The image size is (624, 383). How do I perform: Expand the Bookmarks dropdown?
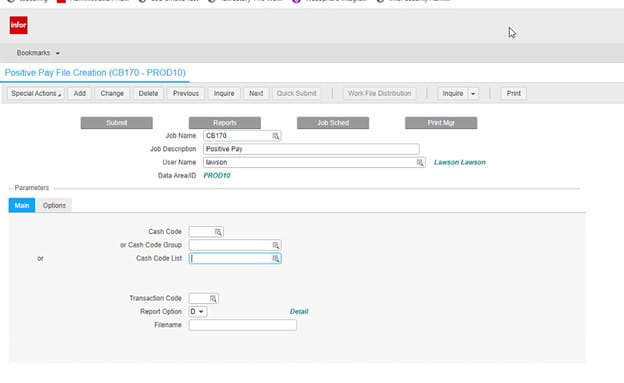[38, 53]
